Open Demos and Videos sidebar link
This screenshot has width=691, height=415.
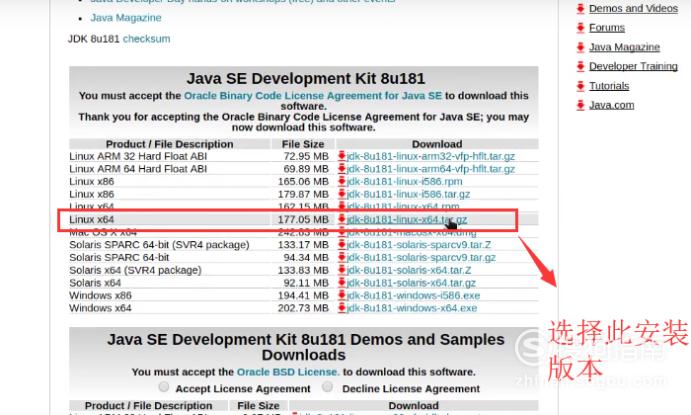coord(633,8)
